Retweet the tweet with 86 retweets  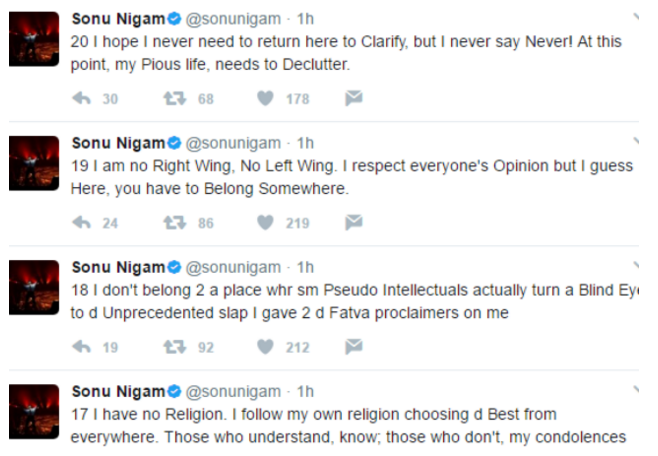[x=173, y=223]
